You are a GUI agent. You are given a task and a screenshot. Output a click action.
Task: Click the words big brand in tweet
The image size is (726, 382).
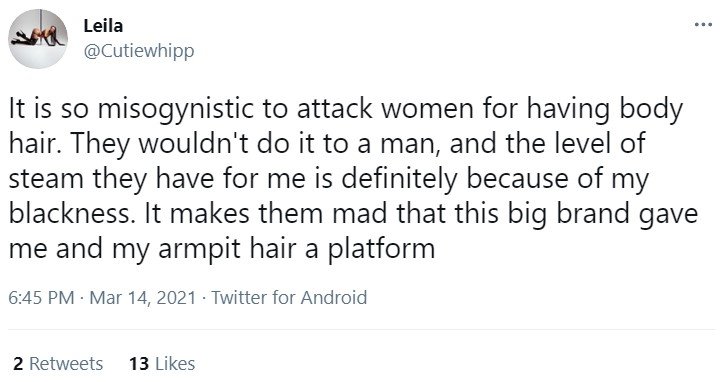click(x=569, y=214)
